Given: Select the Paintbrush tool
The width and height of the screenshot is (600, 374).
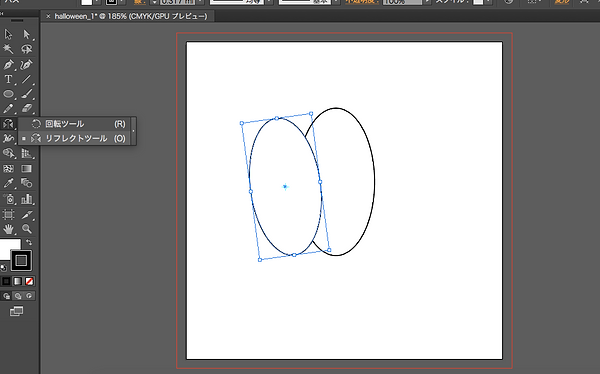Looking at the screenshot, I should pyautogui.click(x=26, y=94).
